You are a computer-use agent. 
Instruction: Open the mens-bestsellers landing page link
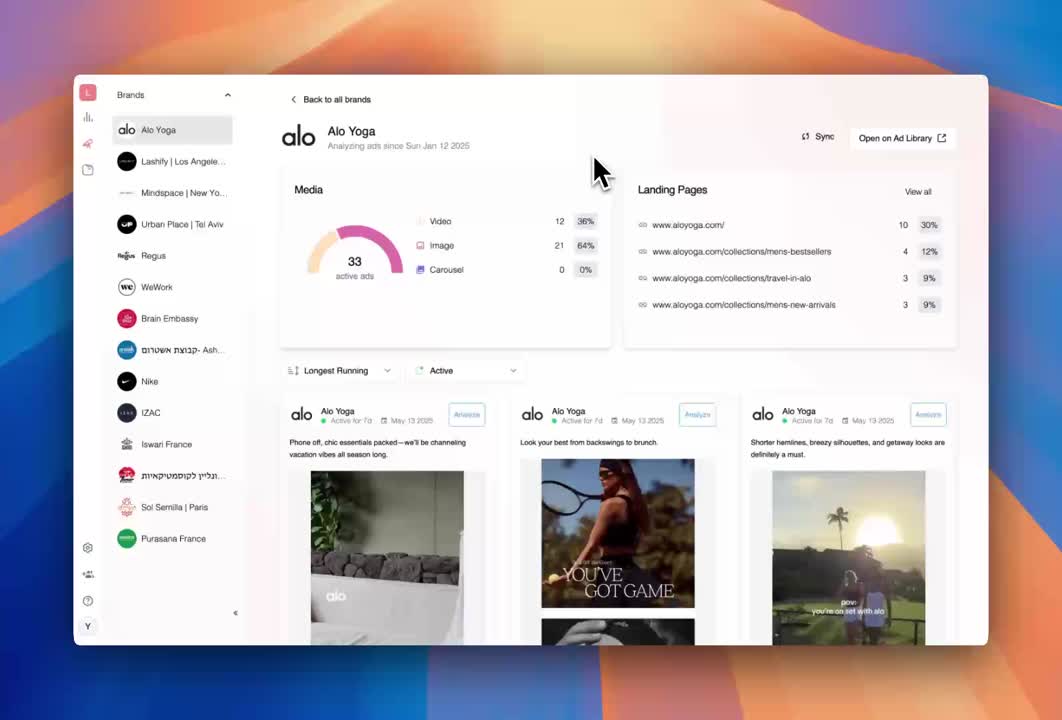pyautogui.click(x=742, y=251)
